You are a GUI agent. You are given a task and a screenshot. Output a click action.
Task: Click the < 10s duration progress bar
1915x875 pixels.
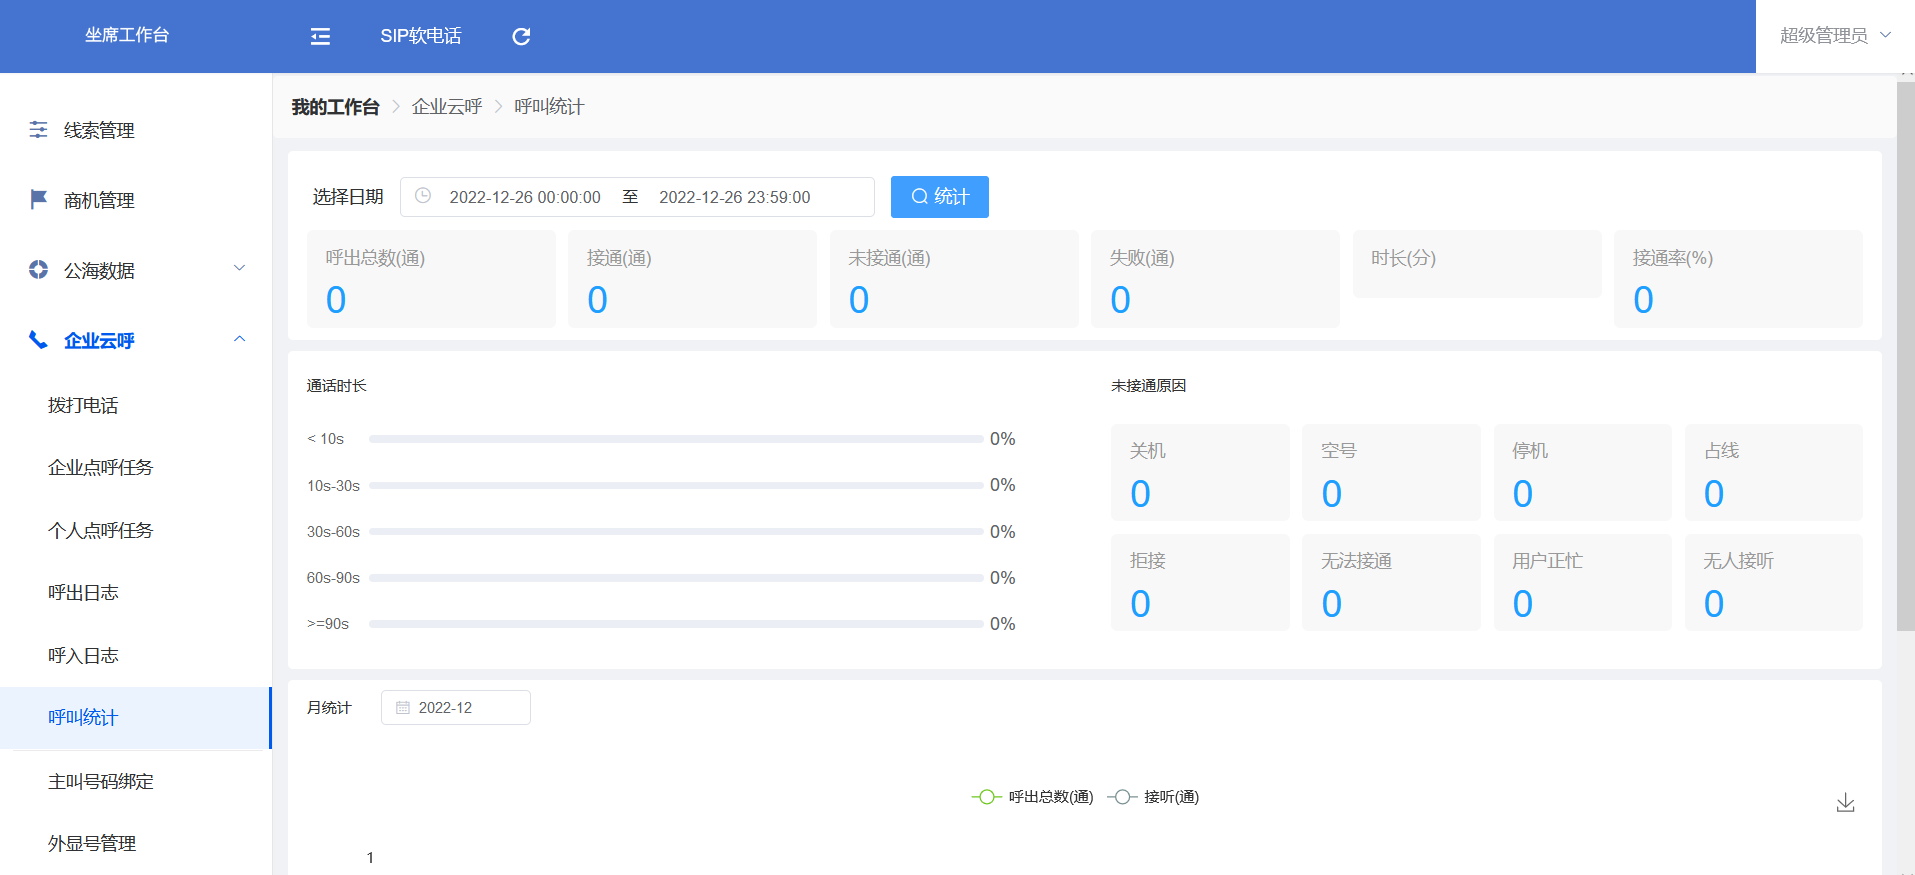pos(675,439)
